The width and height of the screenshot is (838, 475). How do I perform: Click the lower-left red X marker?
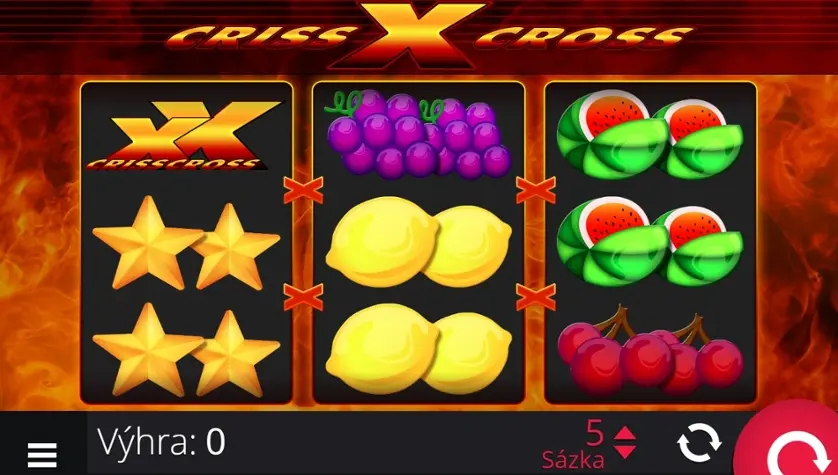pos(303,297)
